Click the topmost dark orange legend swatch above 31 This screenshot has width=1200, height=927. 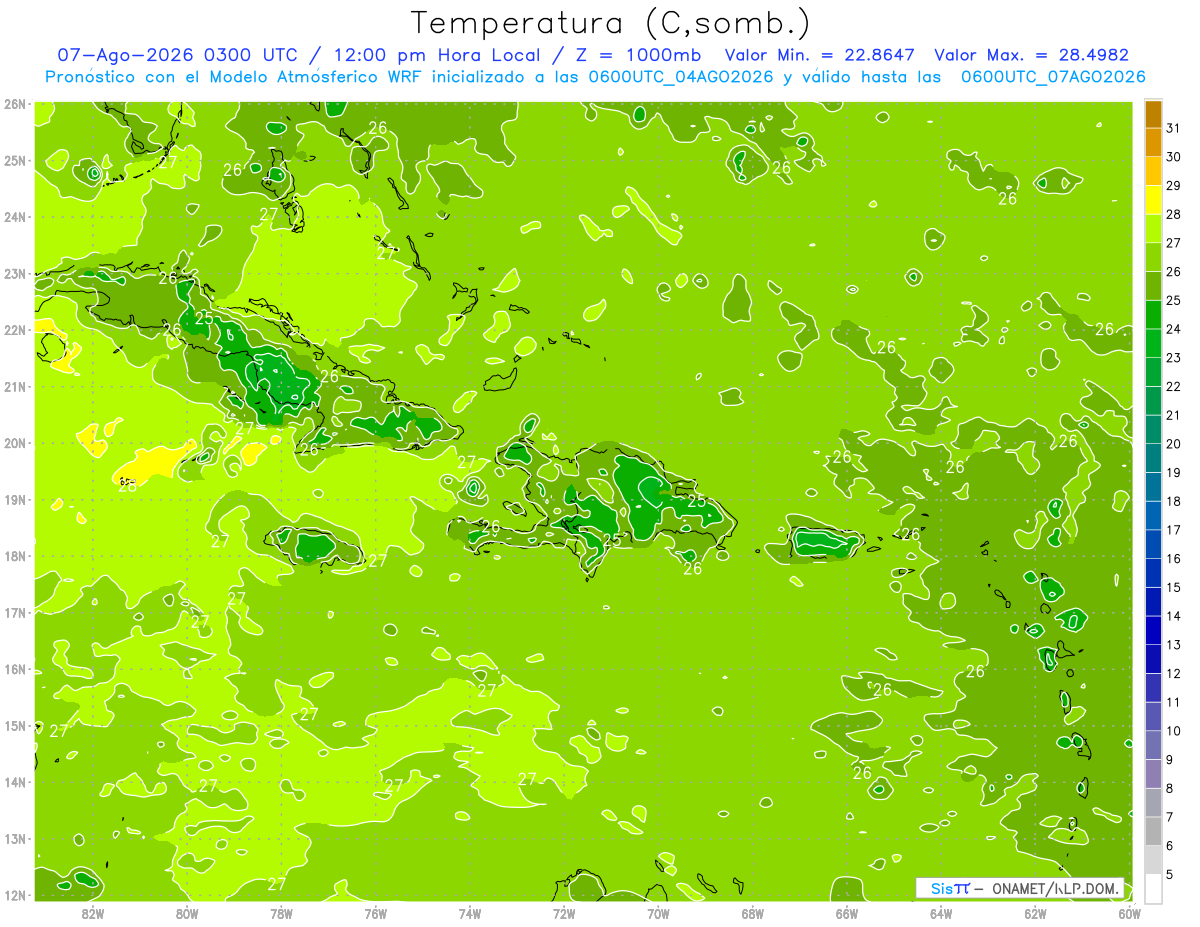pyautogui.click(x=1153, y=114)
